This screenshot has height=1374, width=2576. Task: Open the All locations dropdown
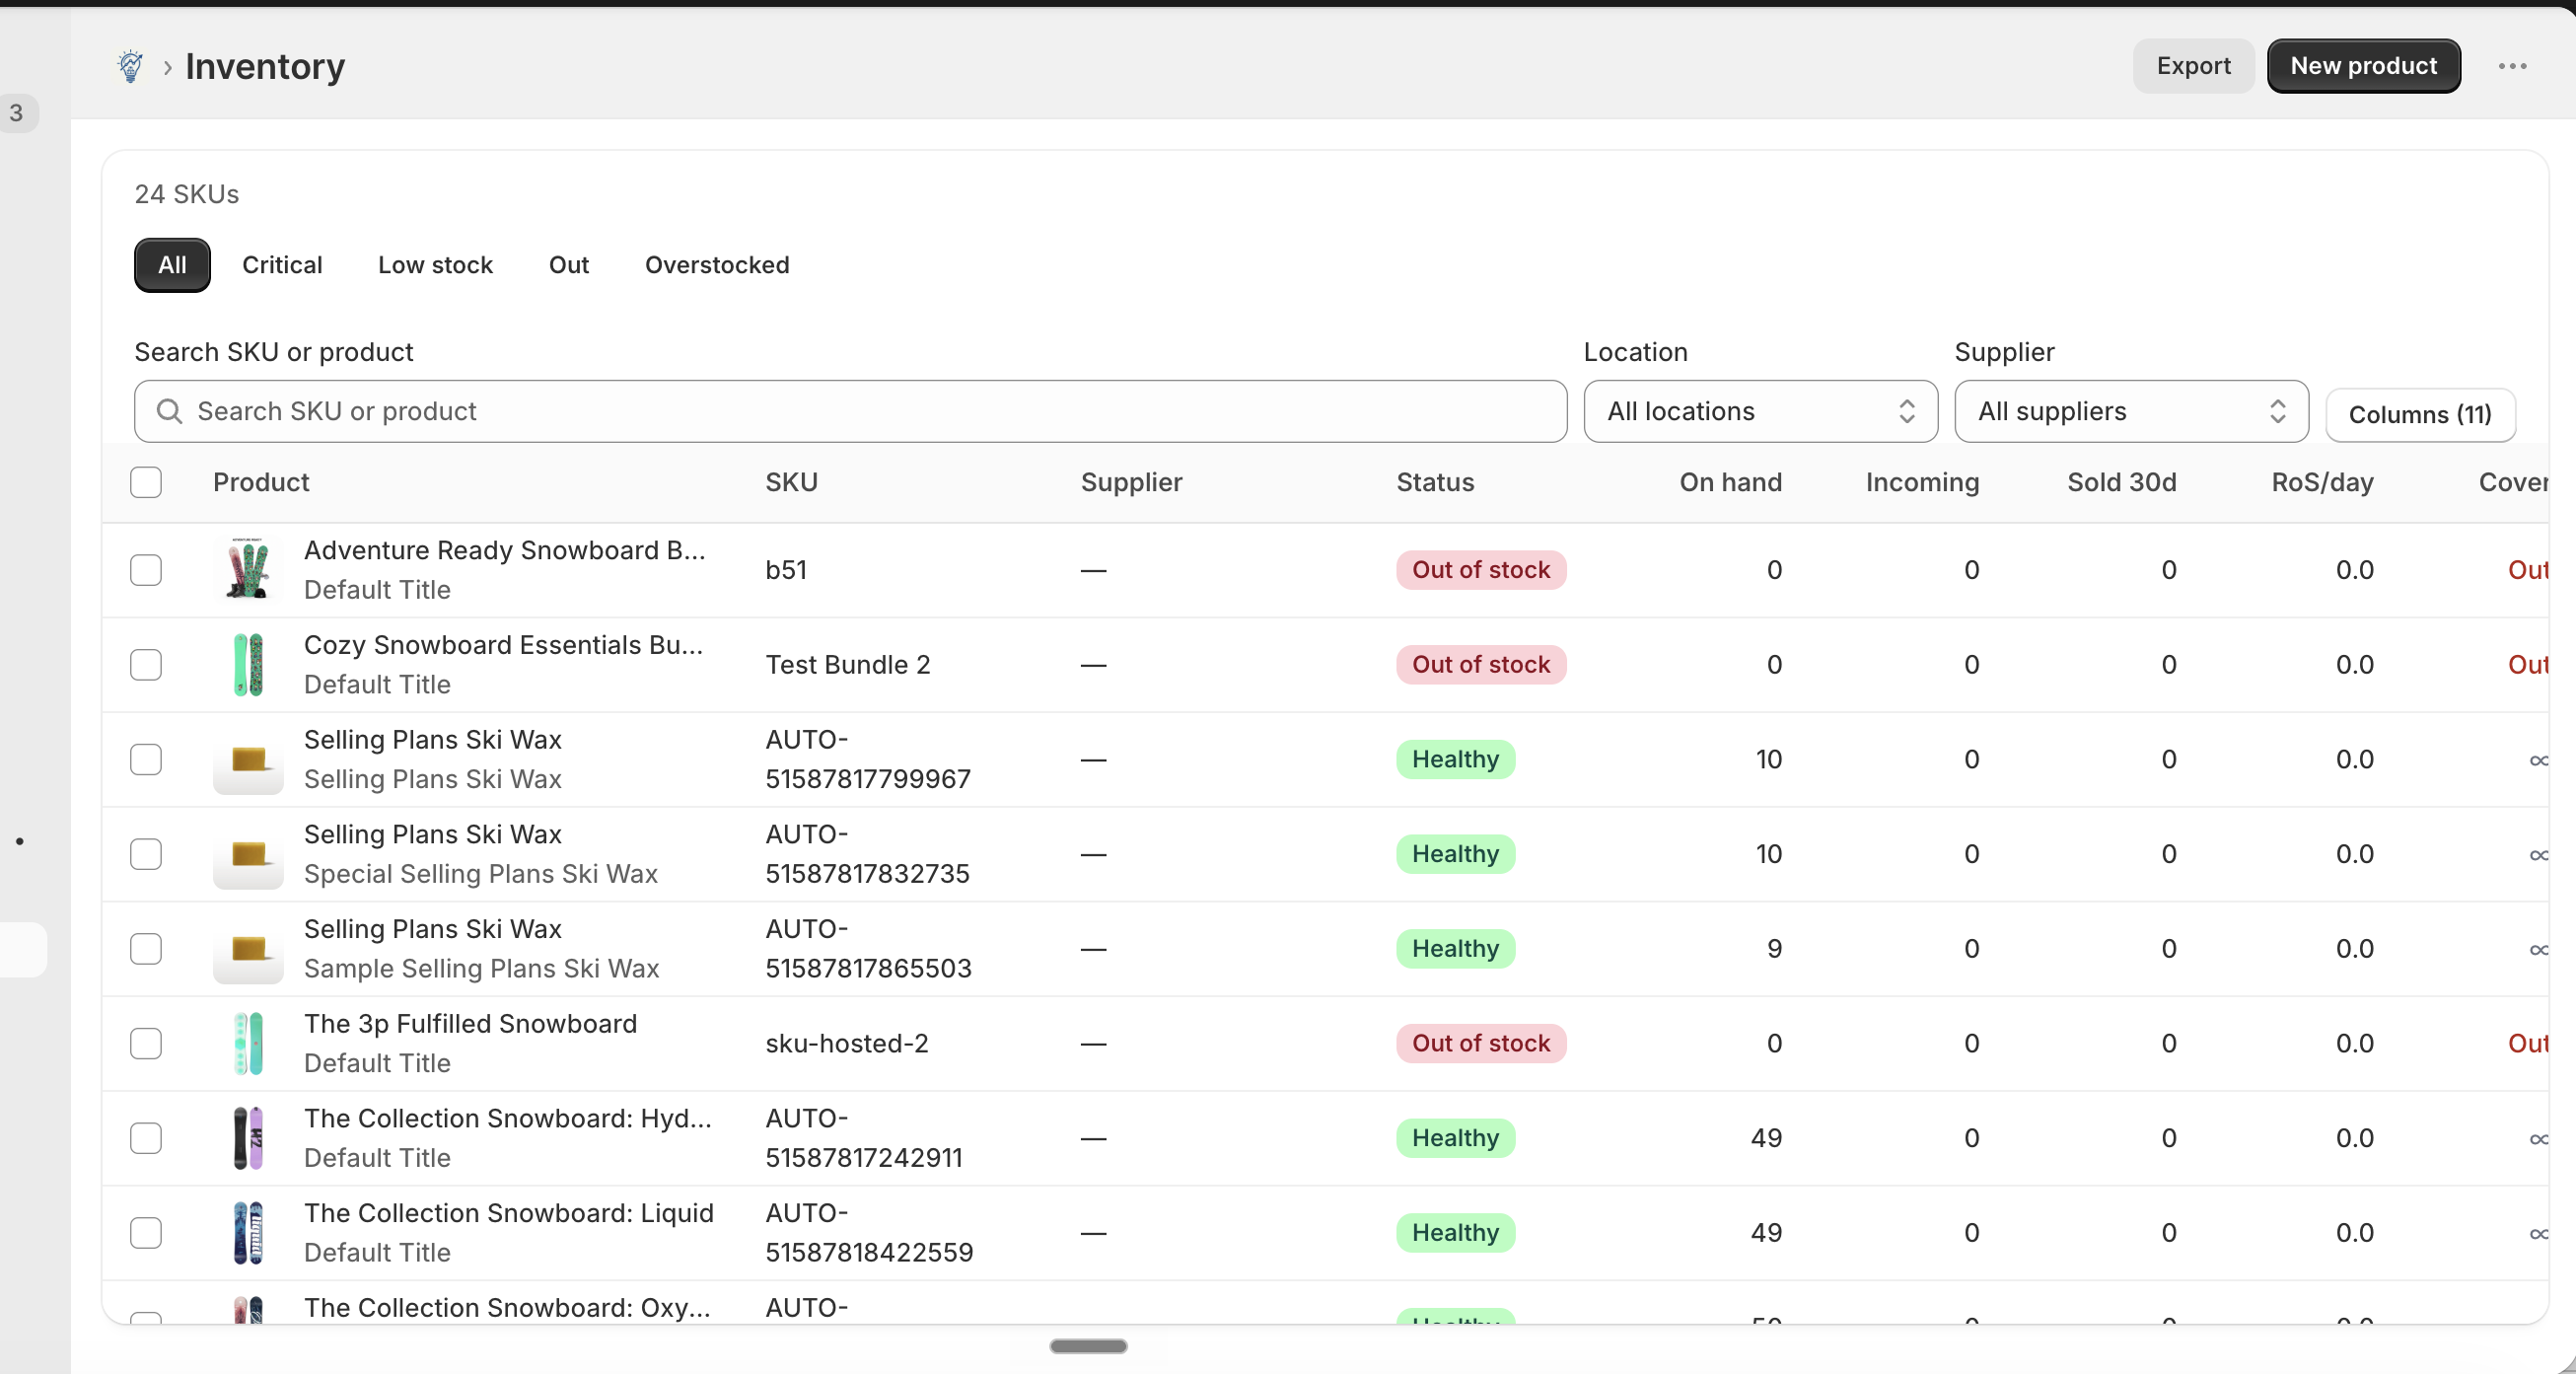[x=1760, y=411]
